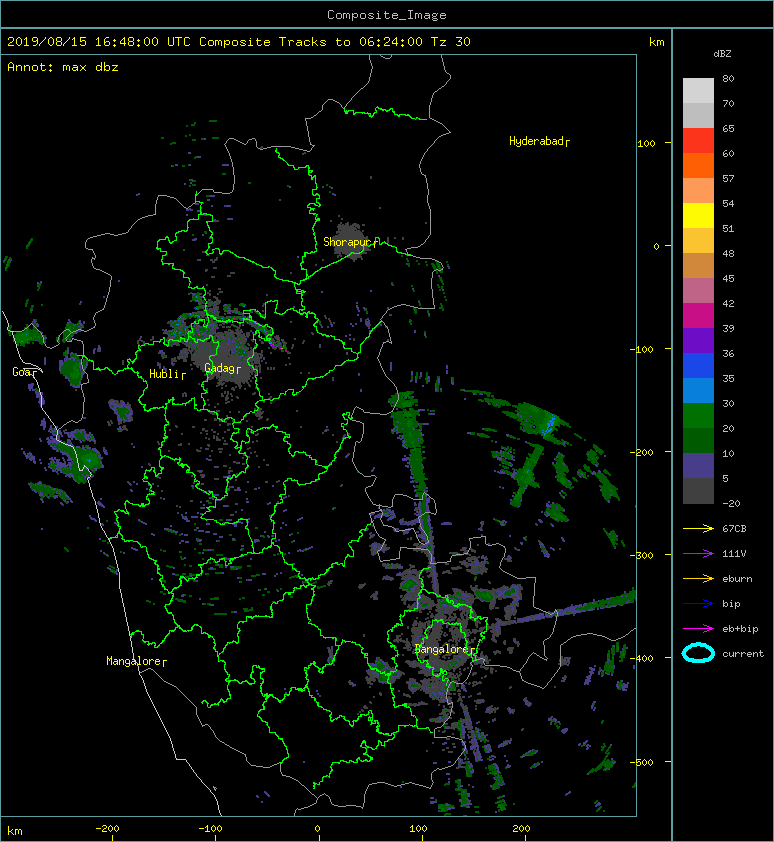The height and width of the screenshot is (842, 774).
Task: Click the -300 tick on vertical axis
Action: click(641, 555)
